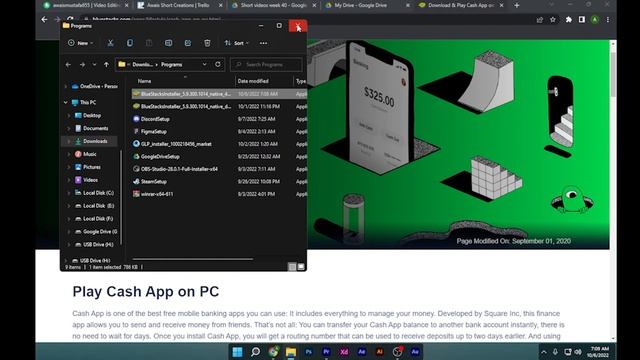Click the Delete trash icon in Explorer
640x360 pixels.
(x=207, y=43)
